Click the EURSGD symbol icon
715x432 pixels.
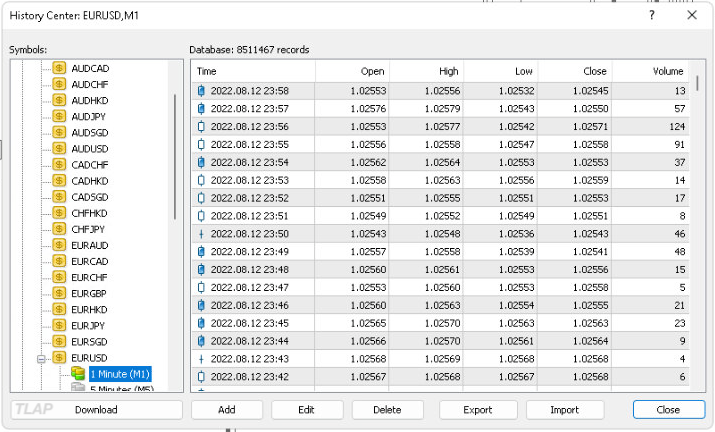click(x=59, y=341)
